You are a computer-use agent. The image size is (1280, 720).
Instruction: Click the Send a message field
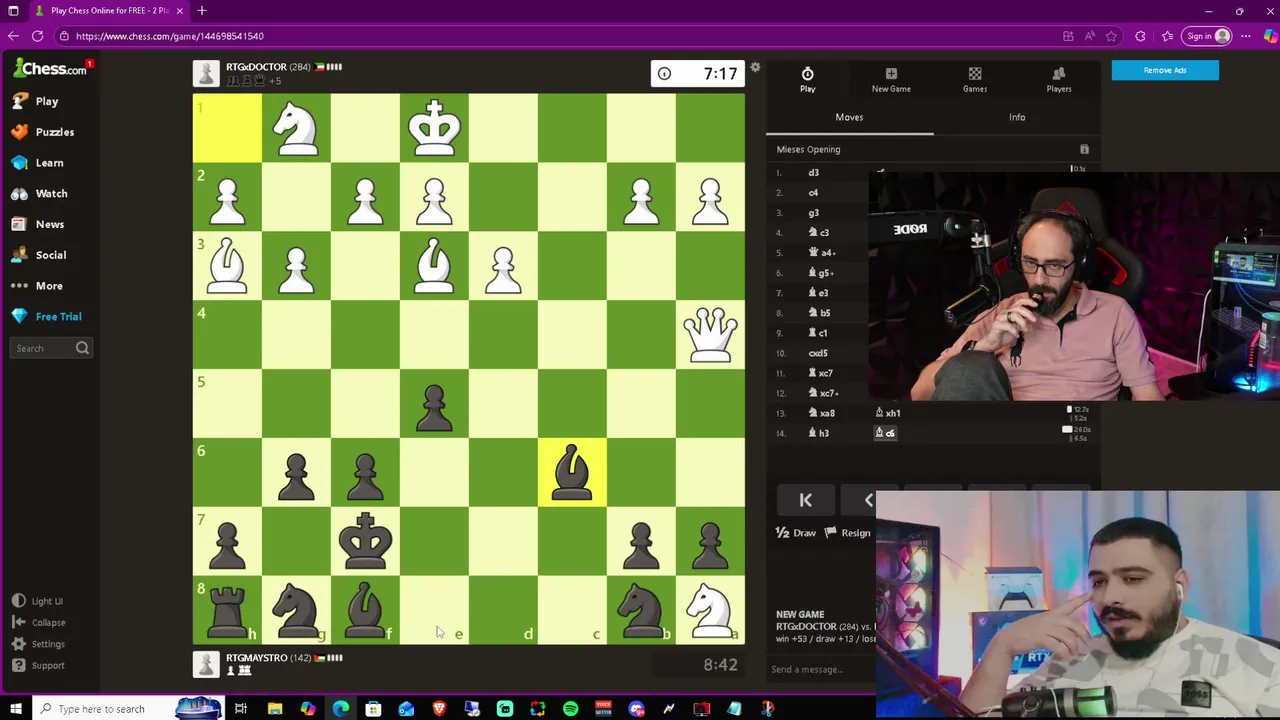pyautogui.click(x=820, y=669)
